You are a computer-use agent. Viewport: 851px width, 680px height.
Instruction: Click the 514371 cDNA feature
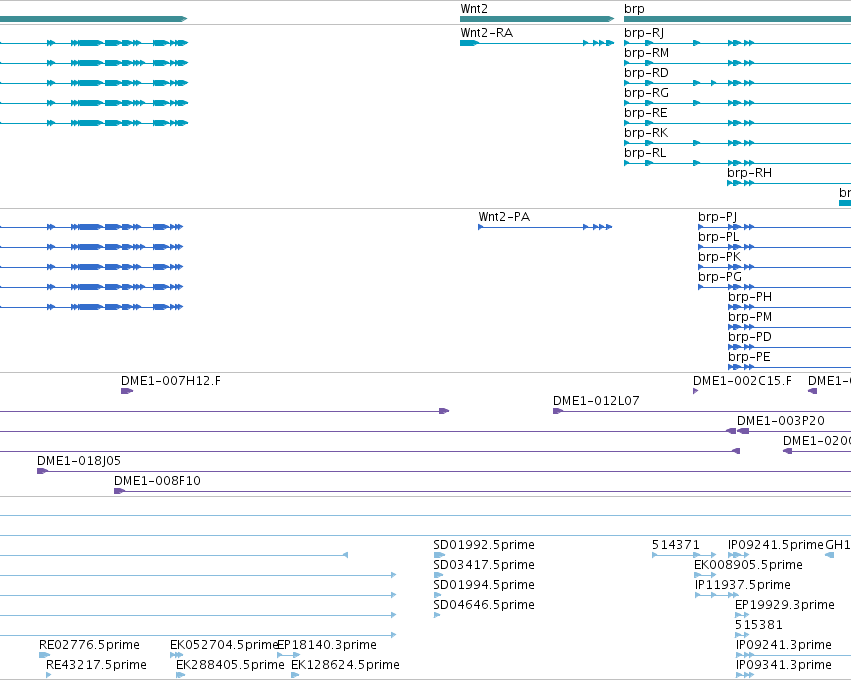[x=684, y=555]
